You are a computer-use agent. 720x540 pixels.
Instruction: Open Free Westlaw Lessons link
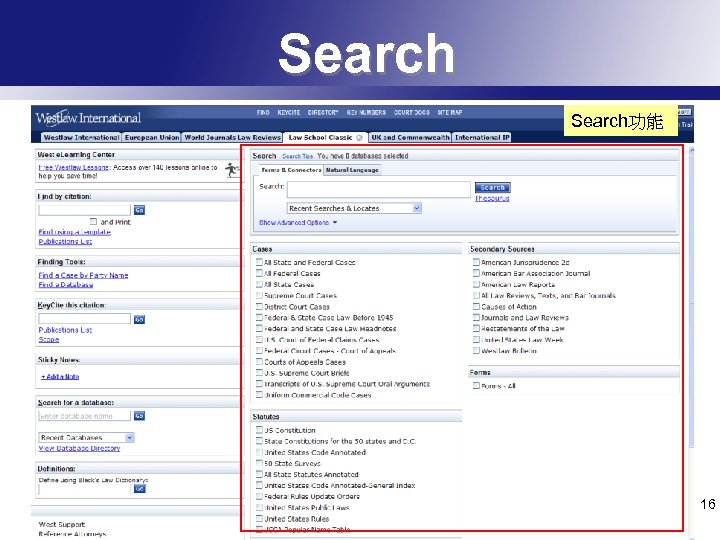point(73,168)
